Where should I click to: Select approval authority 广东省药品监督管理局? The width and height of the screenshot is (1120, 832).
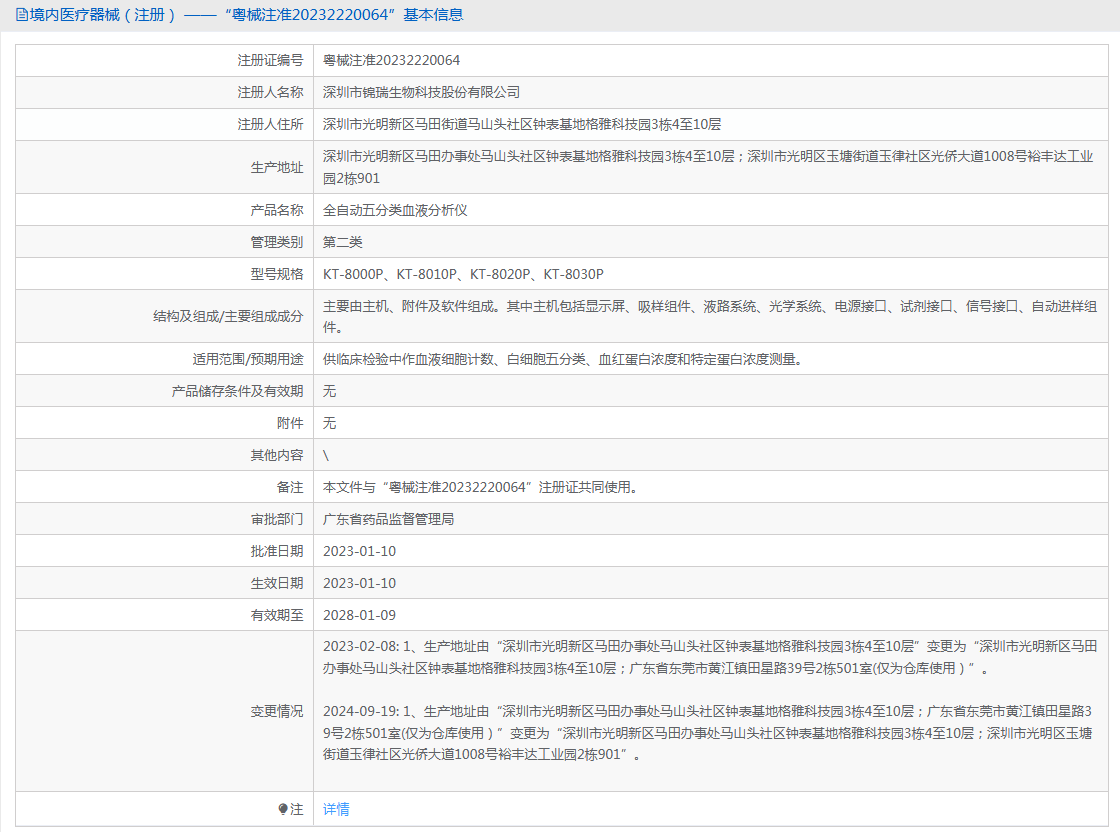click(389, 519)
